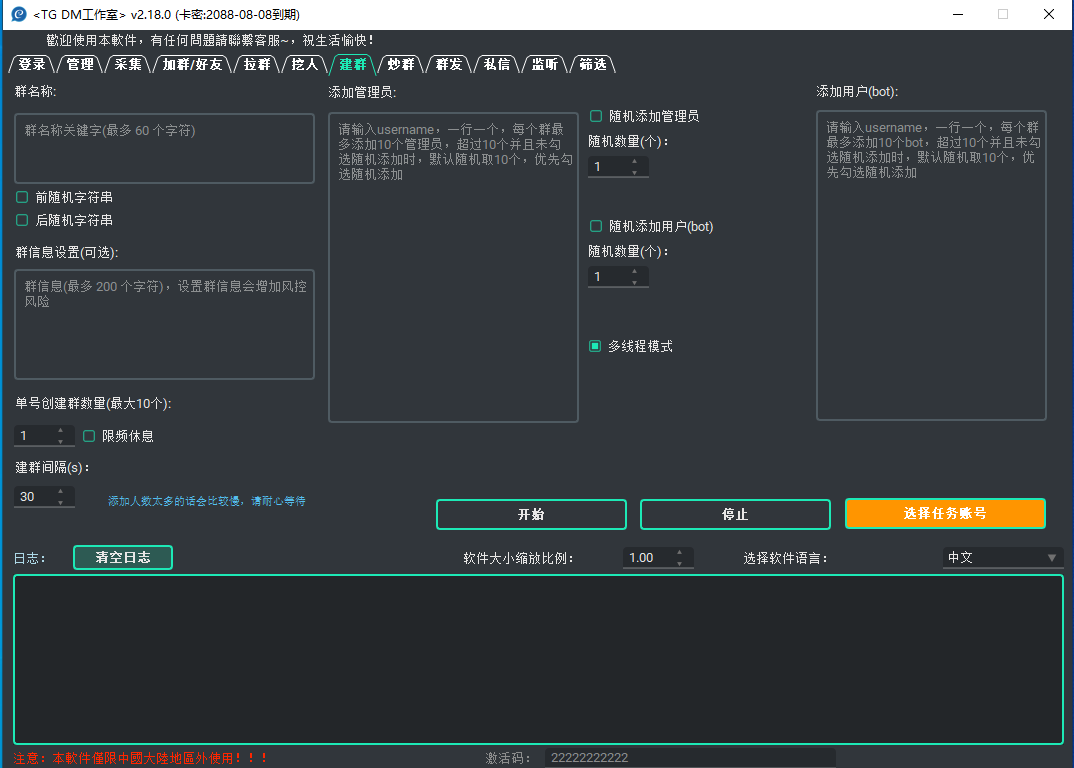
Task: Open the 炒群 tab
Action: click(401, 64)
